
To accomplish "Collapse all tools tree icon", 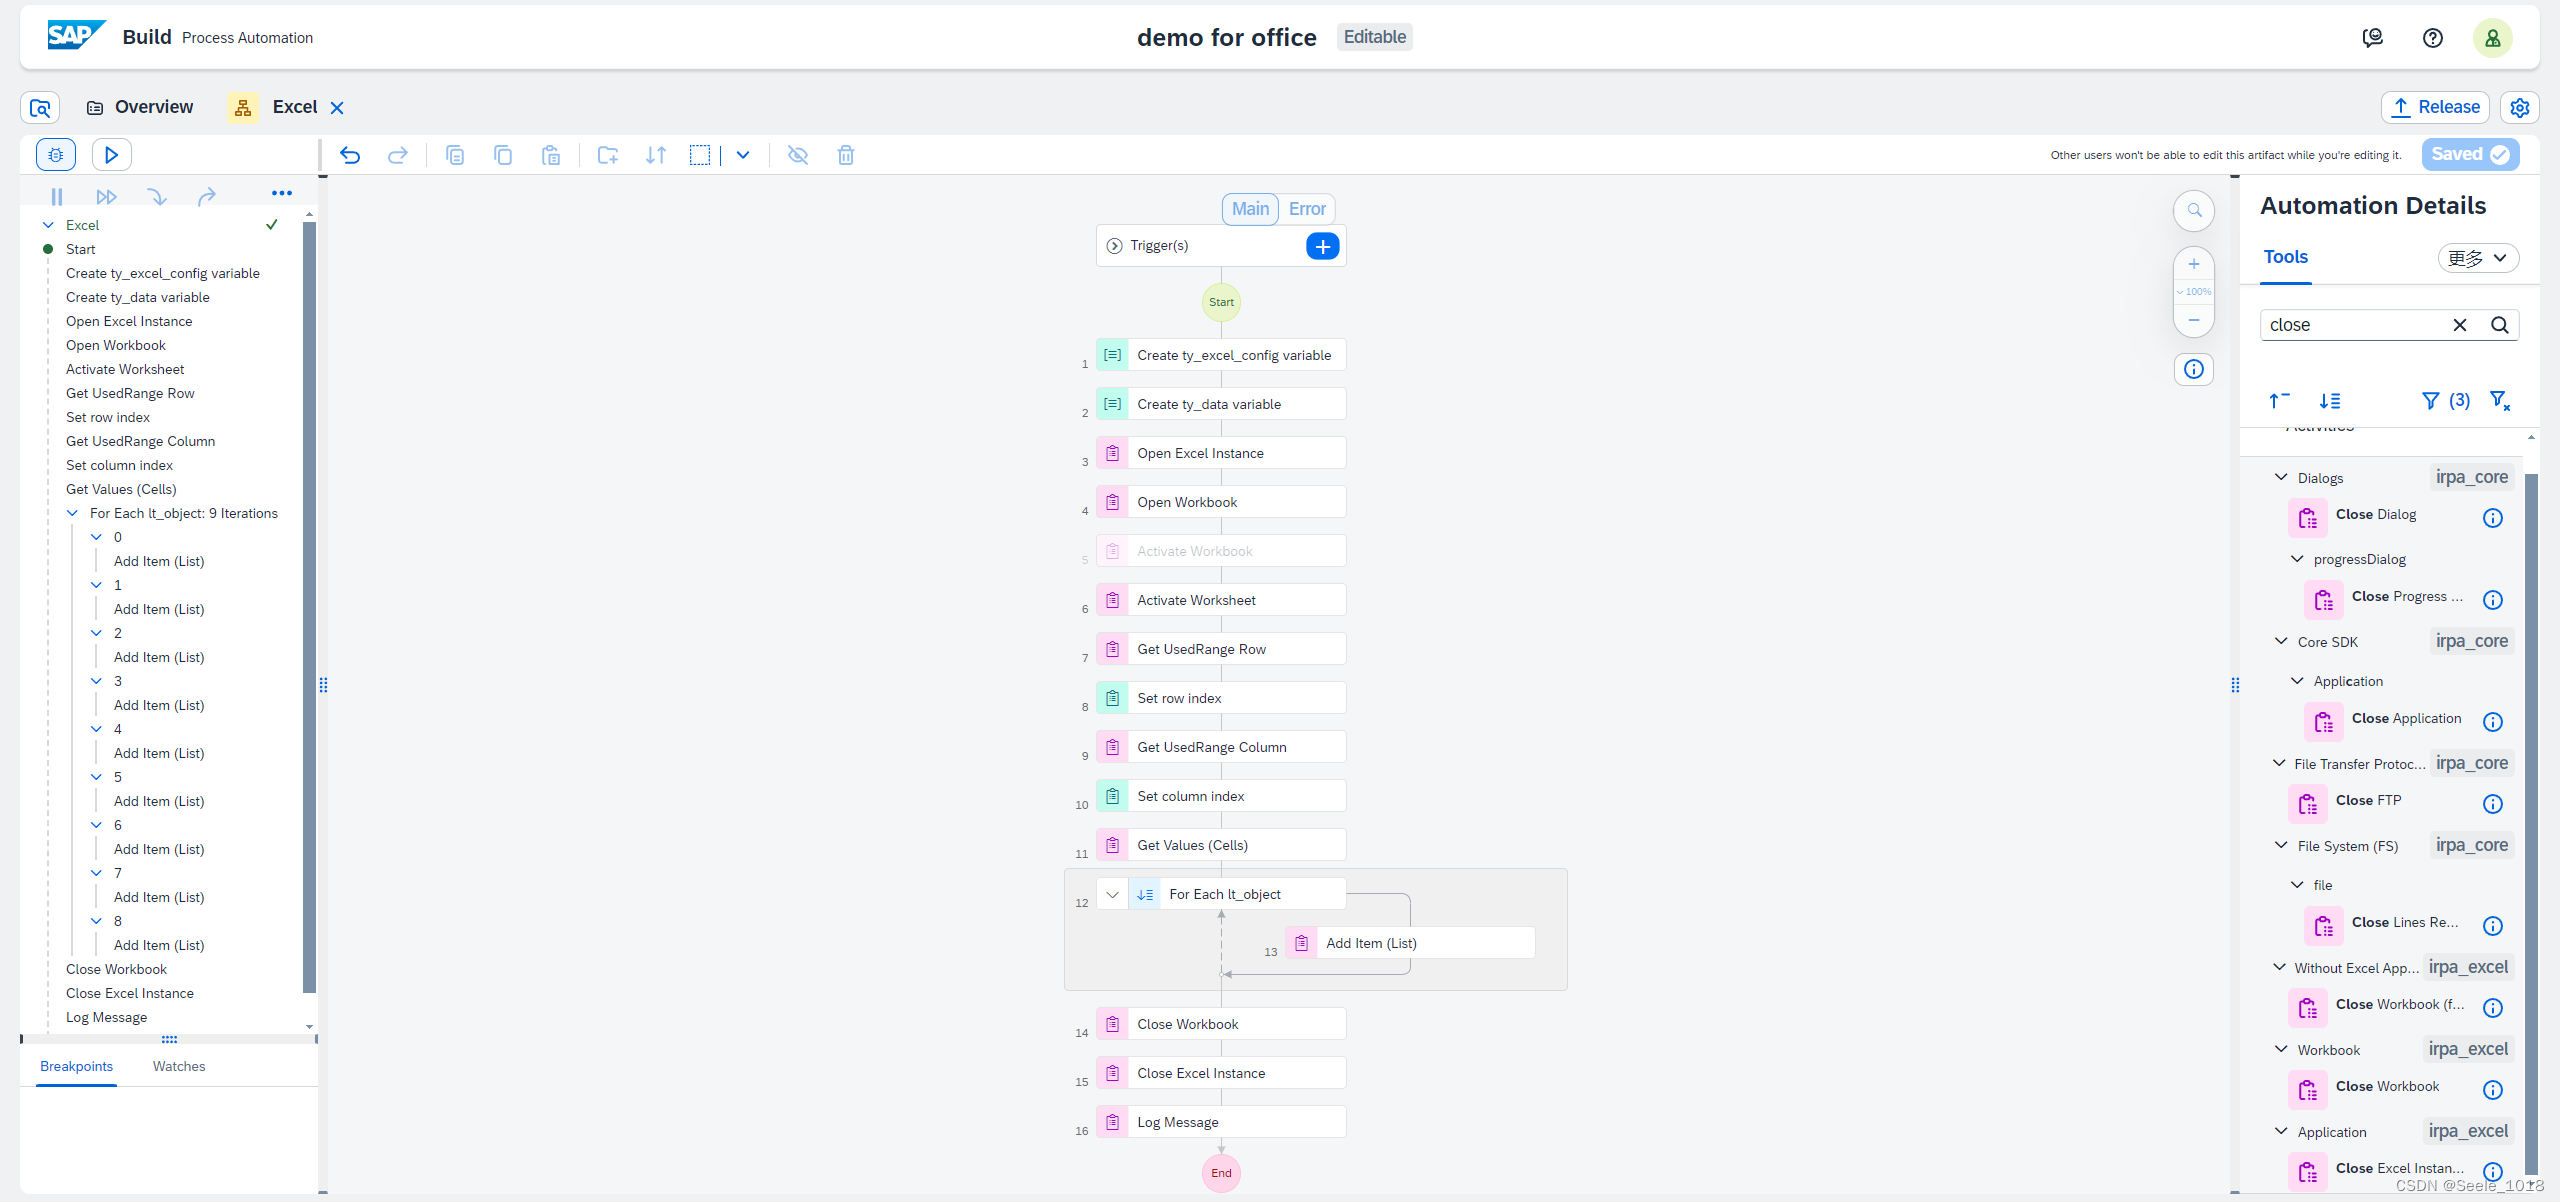I will coord(2280,401).
